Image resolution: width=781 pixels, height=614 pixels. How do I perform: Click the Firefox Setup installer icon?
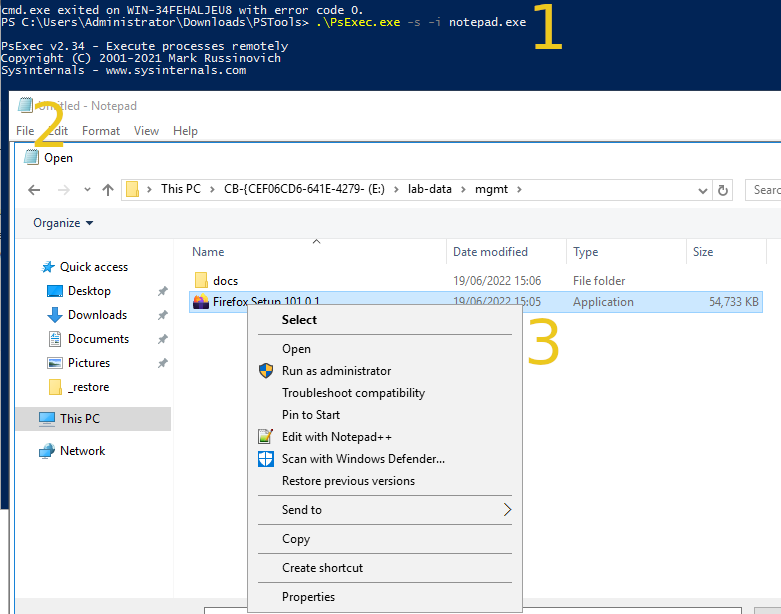click(x=201, y=302)
